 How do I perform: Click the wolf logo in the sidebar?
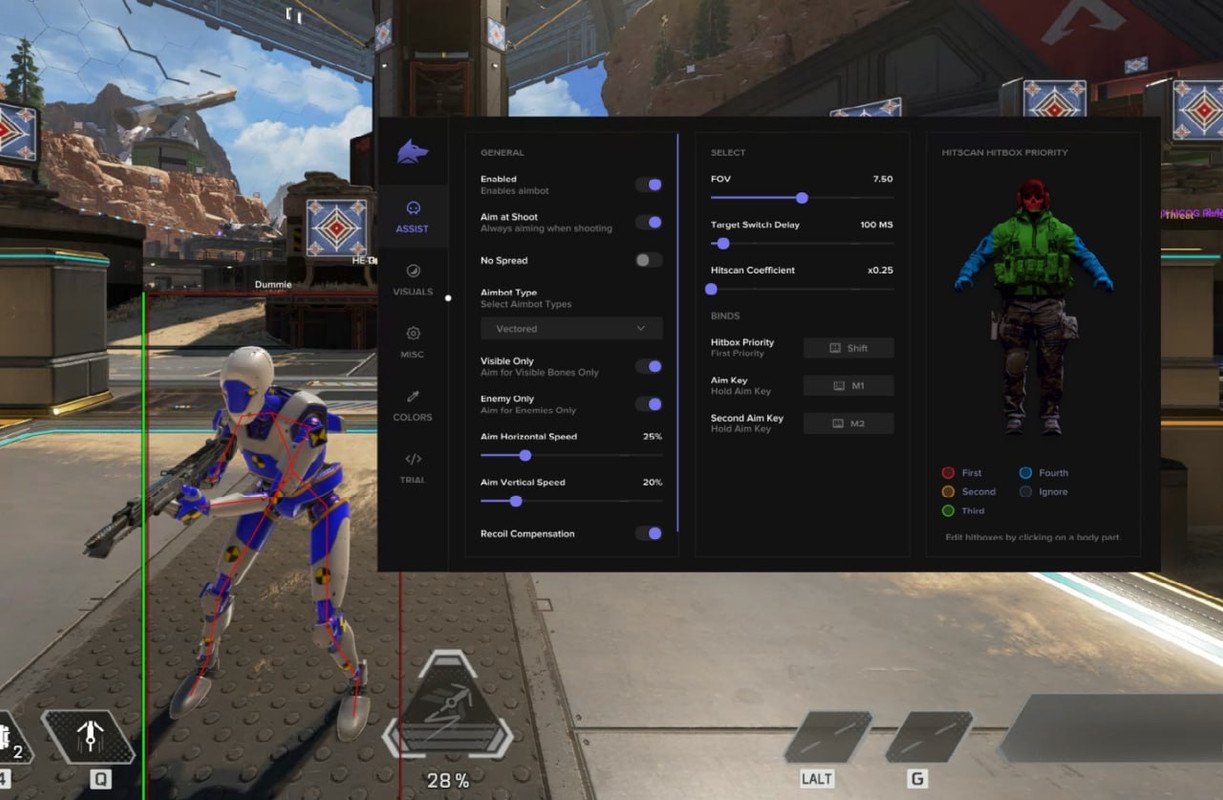(x=412, y=152)
